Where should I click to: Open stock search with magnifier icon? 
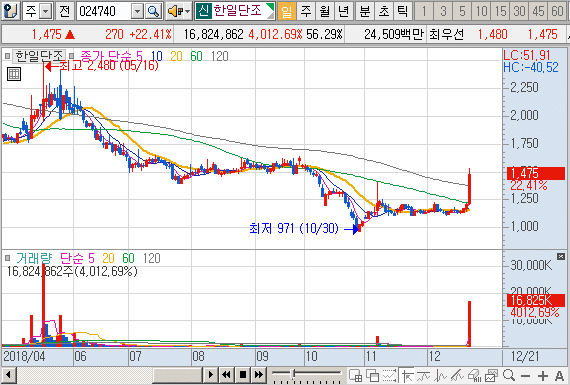153,11
